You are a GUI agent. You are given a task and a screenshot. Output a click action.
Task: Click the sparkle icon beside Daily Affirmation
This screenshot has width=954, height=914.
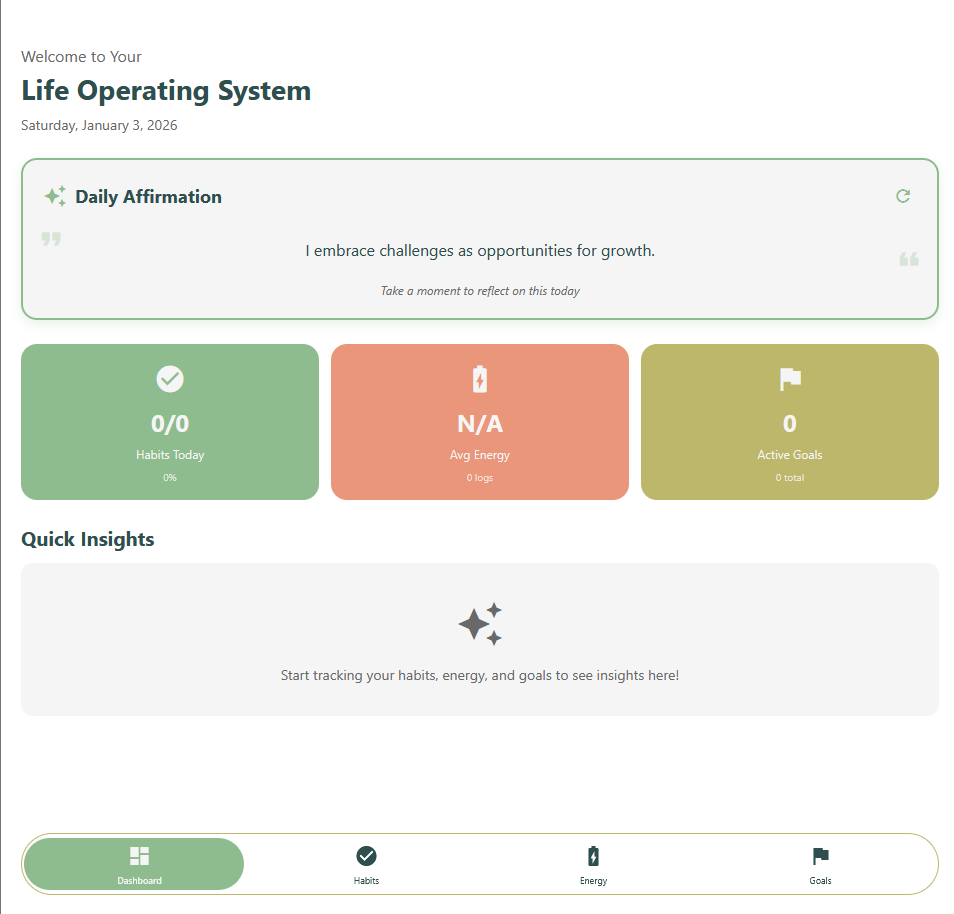55,196
